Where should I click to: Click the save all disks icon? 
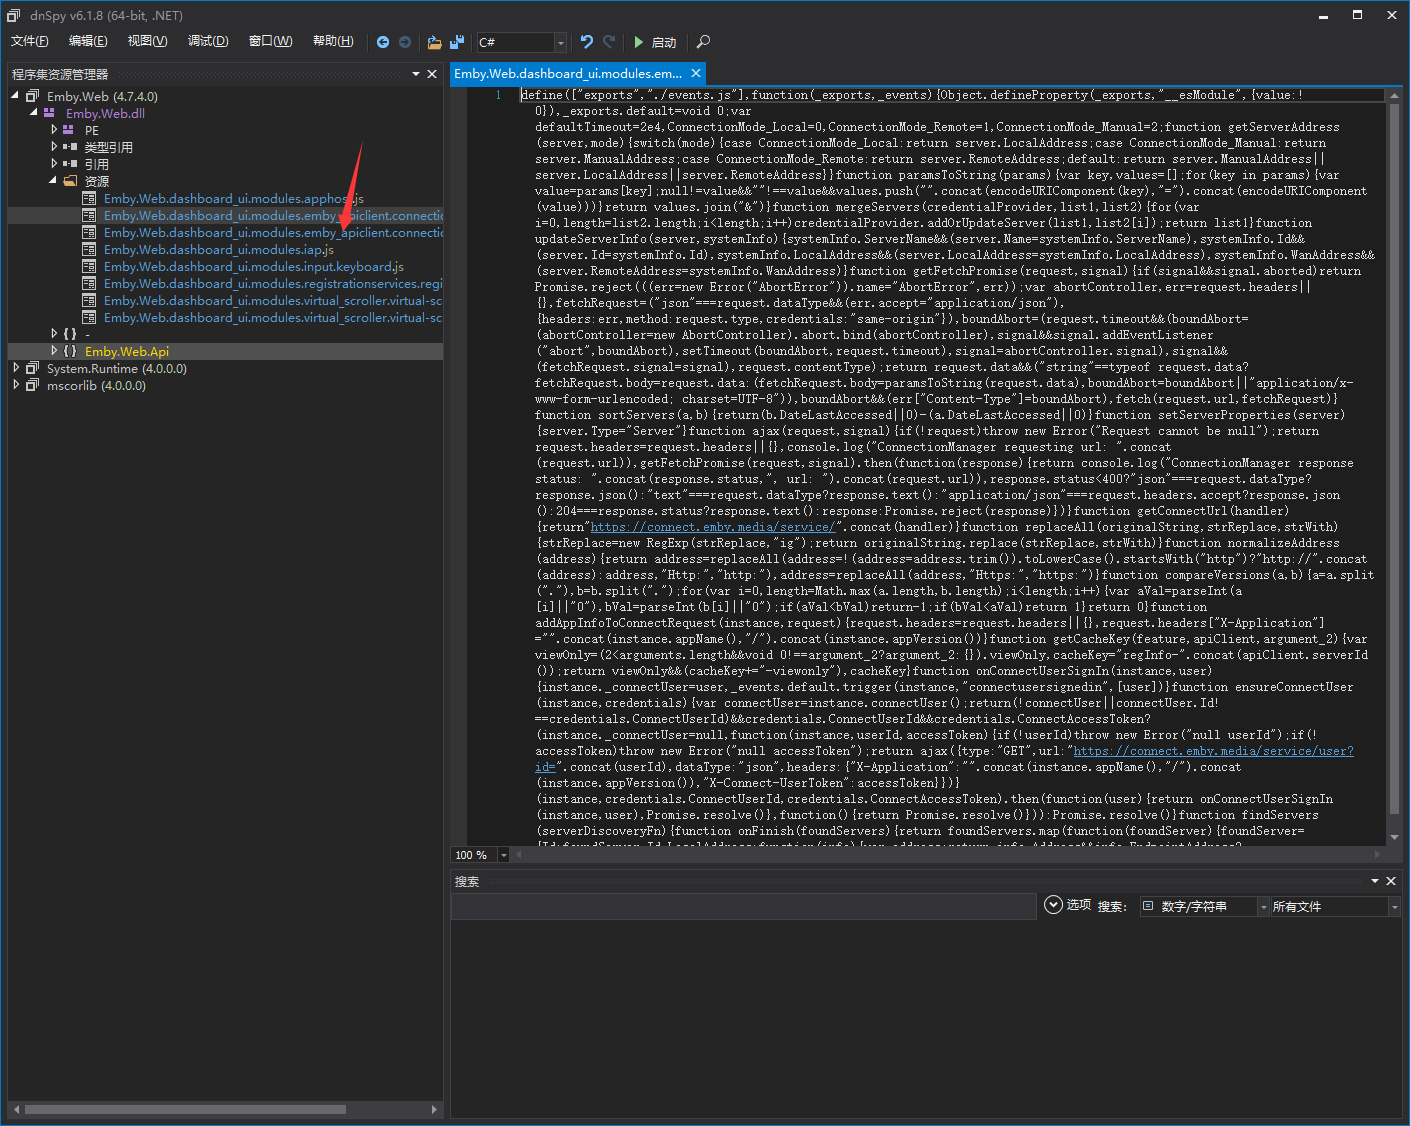[457, 42]
